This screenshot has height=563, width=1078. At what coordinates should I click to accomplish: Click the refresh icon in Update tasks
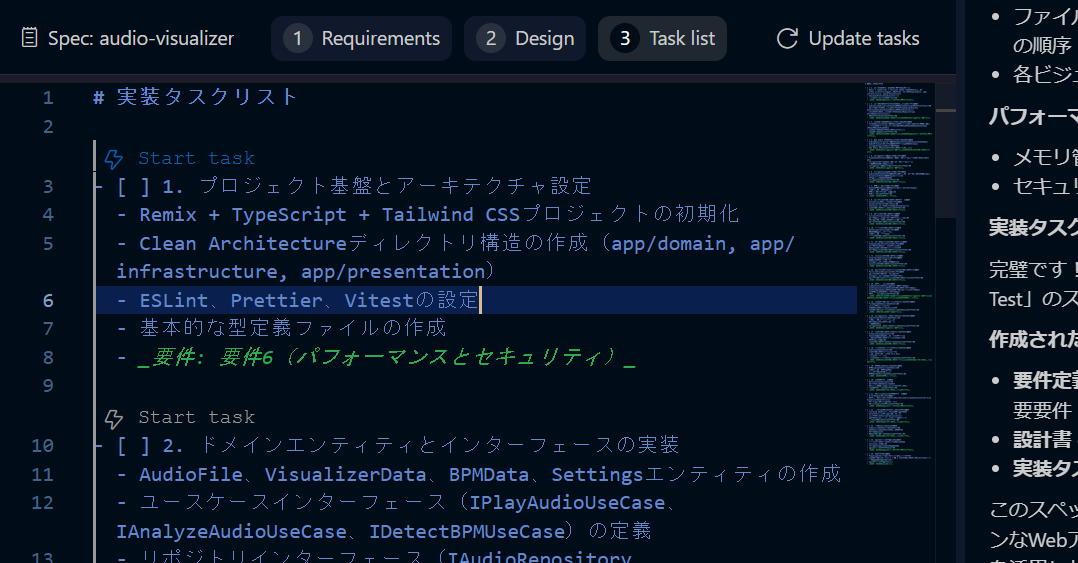tap(787, 38)
